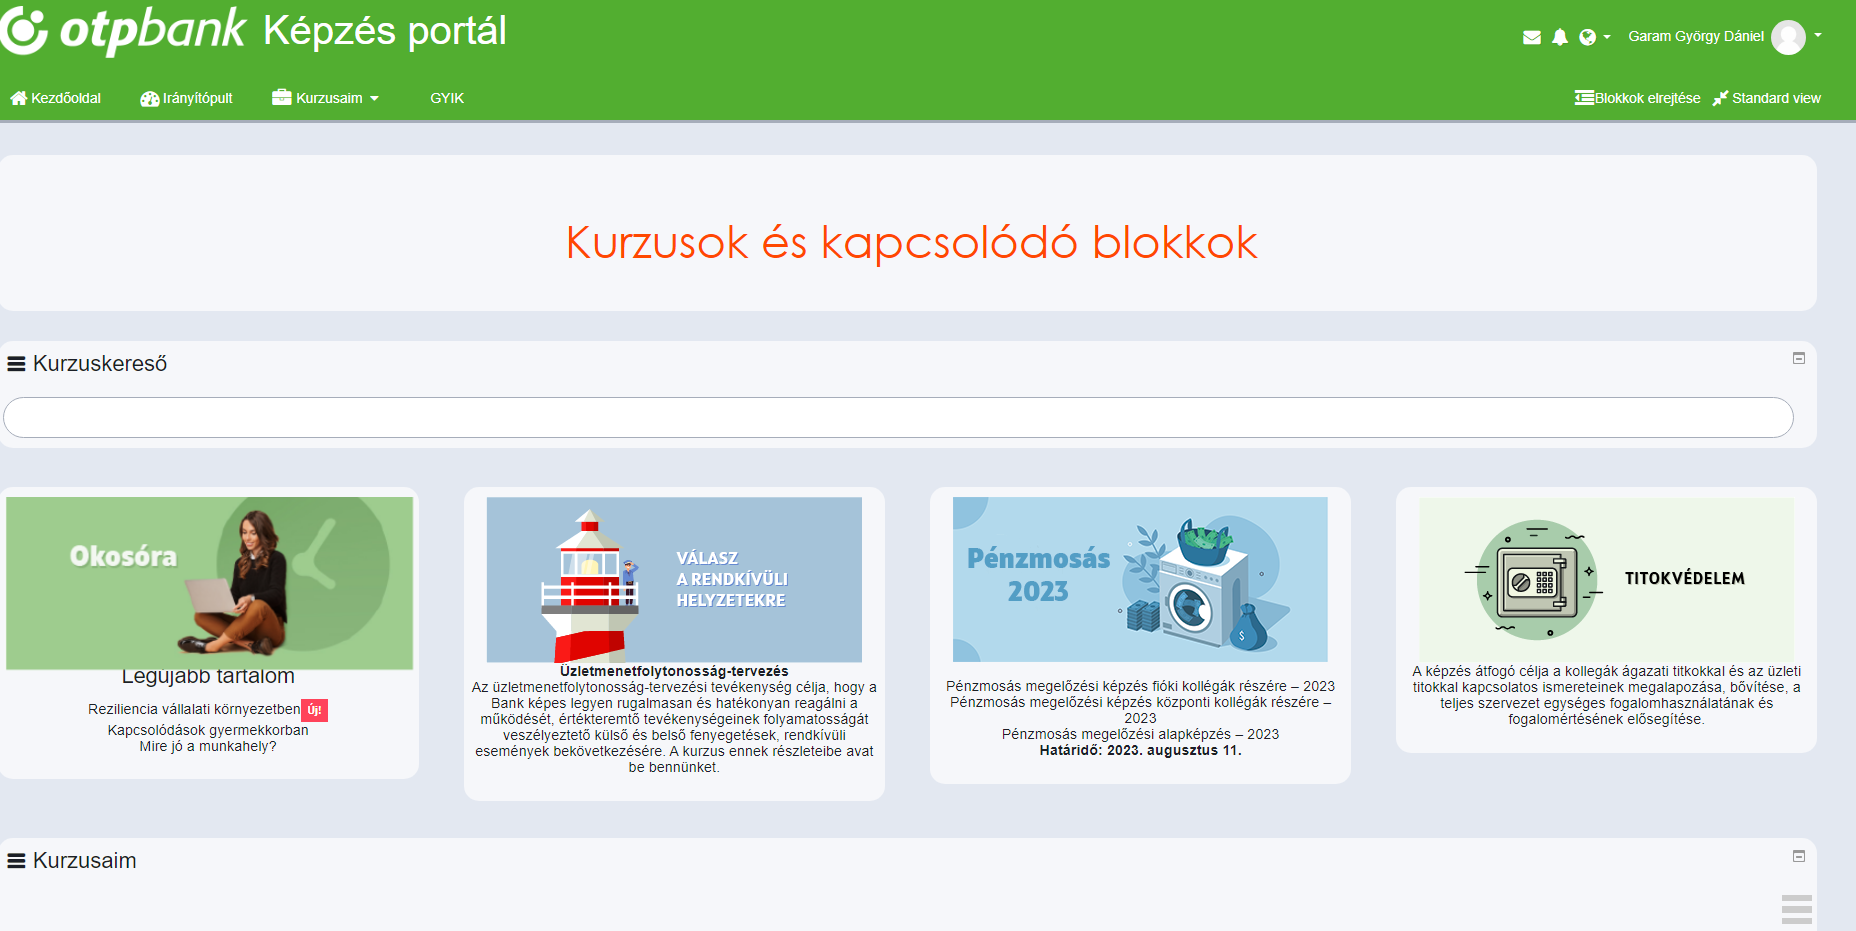The image size is (1856, 931).
Task: Click the user profile avatar
Action: (x=1788, y=37)
